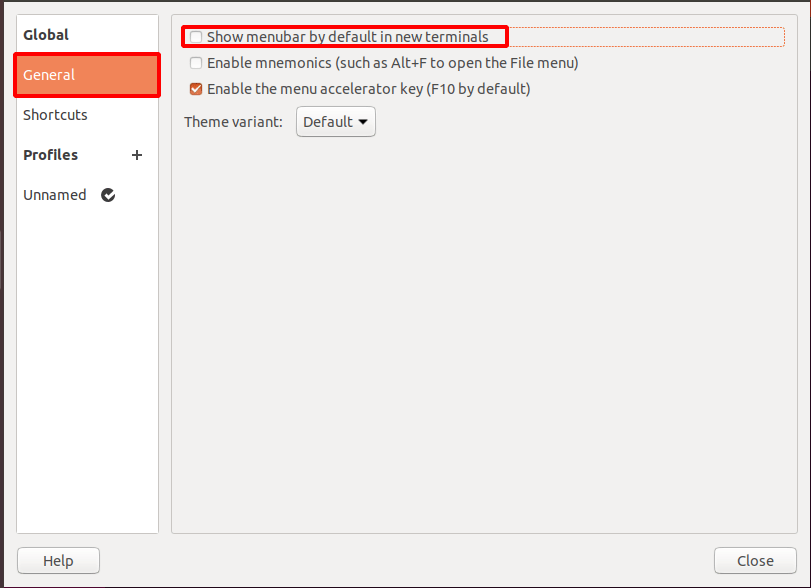Screen dimensions: 811x588
Task: Add a new profile with the plus icon
Action: [137, 155]
